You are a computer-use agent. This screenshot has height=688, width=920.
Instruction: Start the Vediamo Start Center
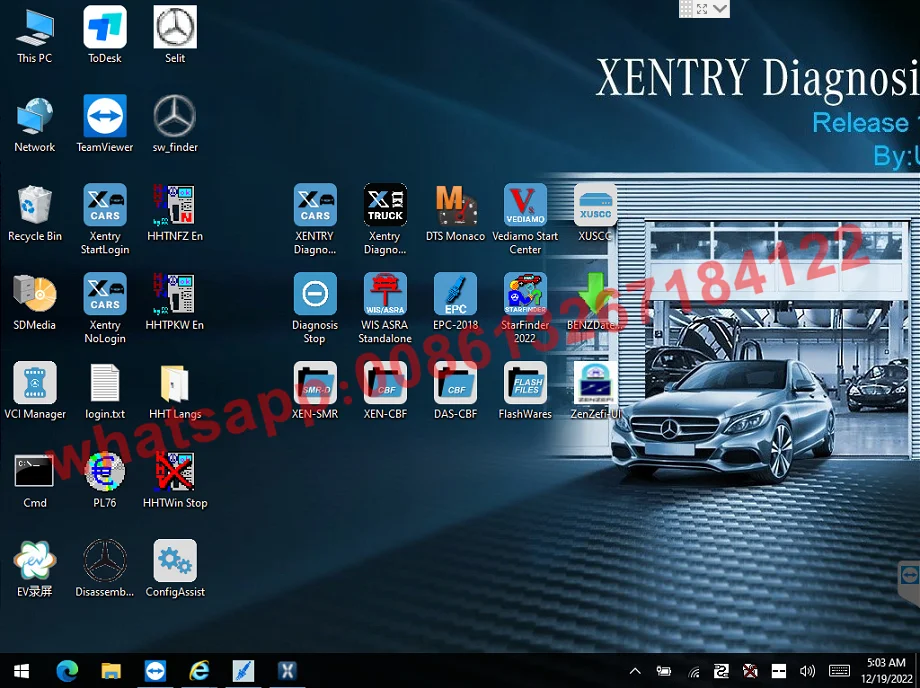(x=525, y=206)
